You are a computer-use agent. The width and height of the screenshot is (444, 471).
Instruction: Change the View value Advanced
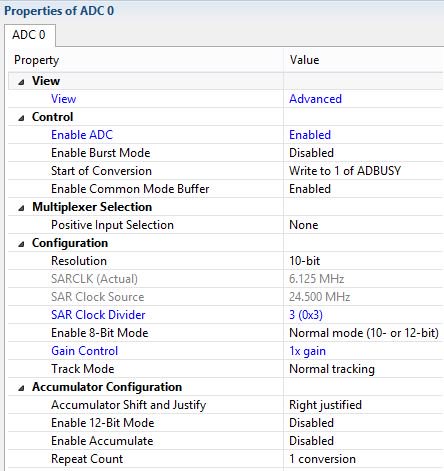pyautogui.click(x=315, y=99)
